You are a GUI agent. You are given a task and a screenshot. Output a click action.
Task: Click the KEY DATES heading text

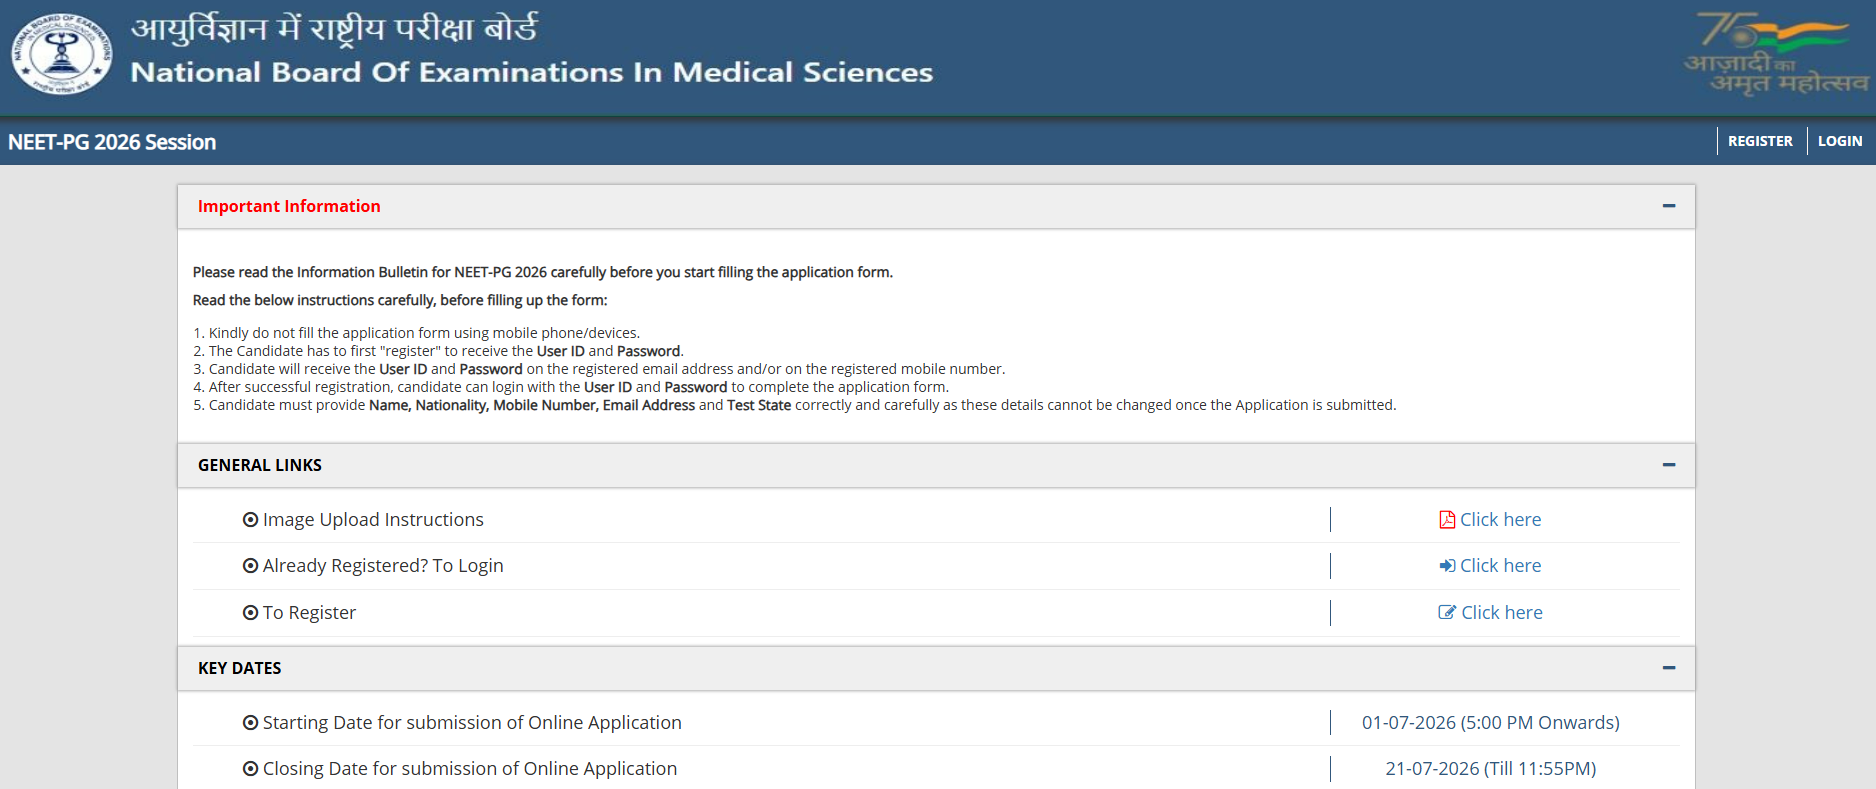click(240, 668)
